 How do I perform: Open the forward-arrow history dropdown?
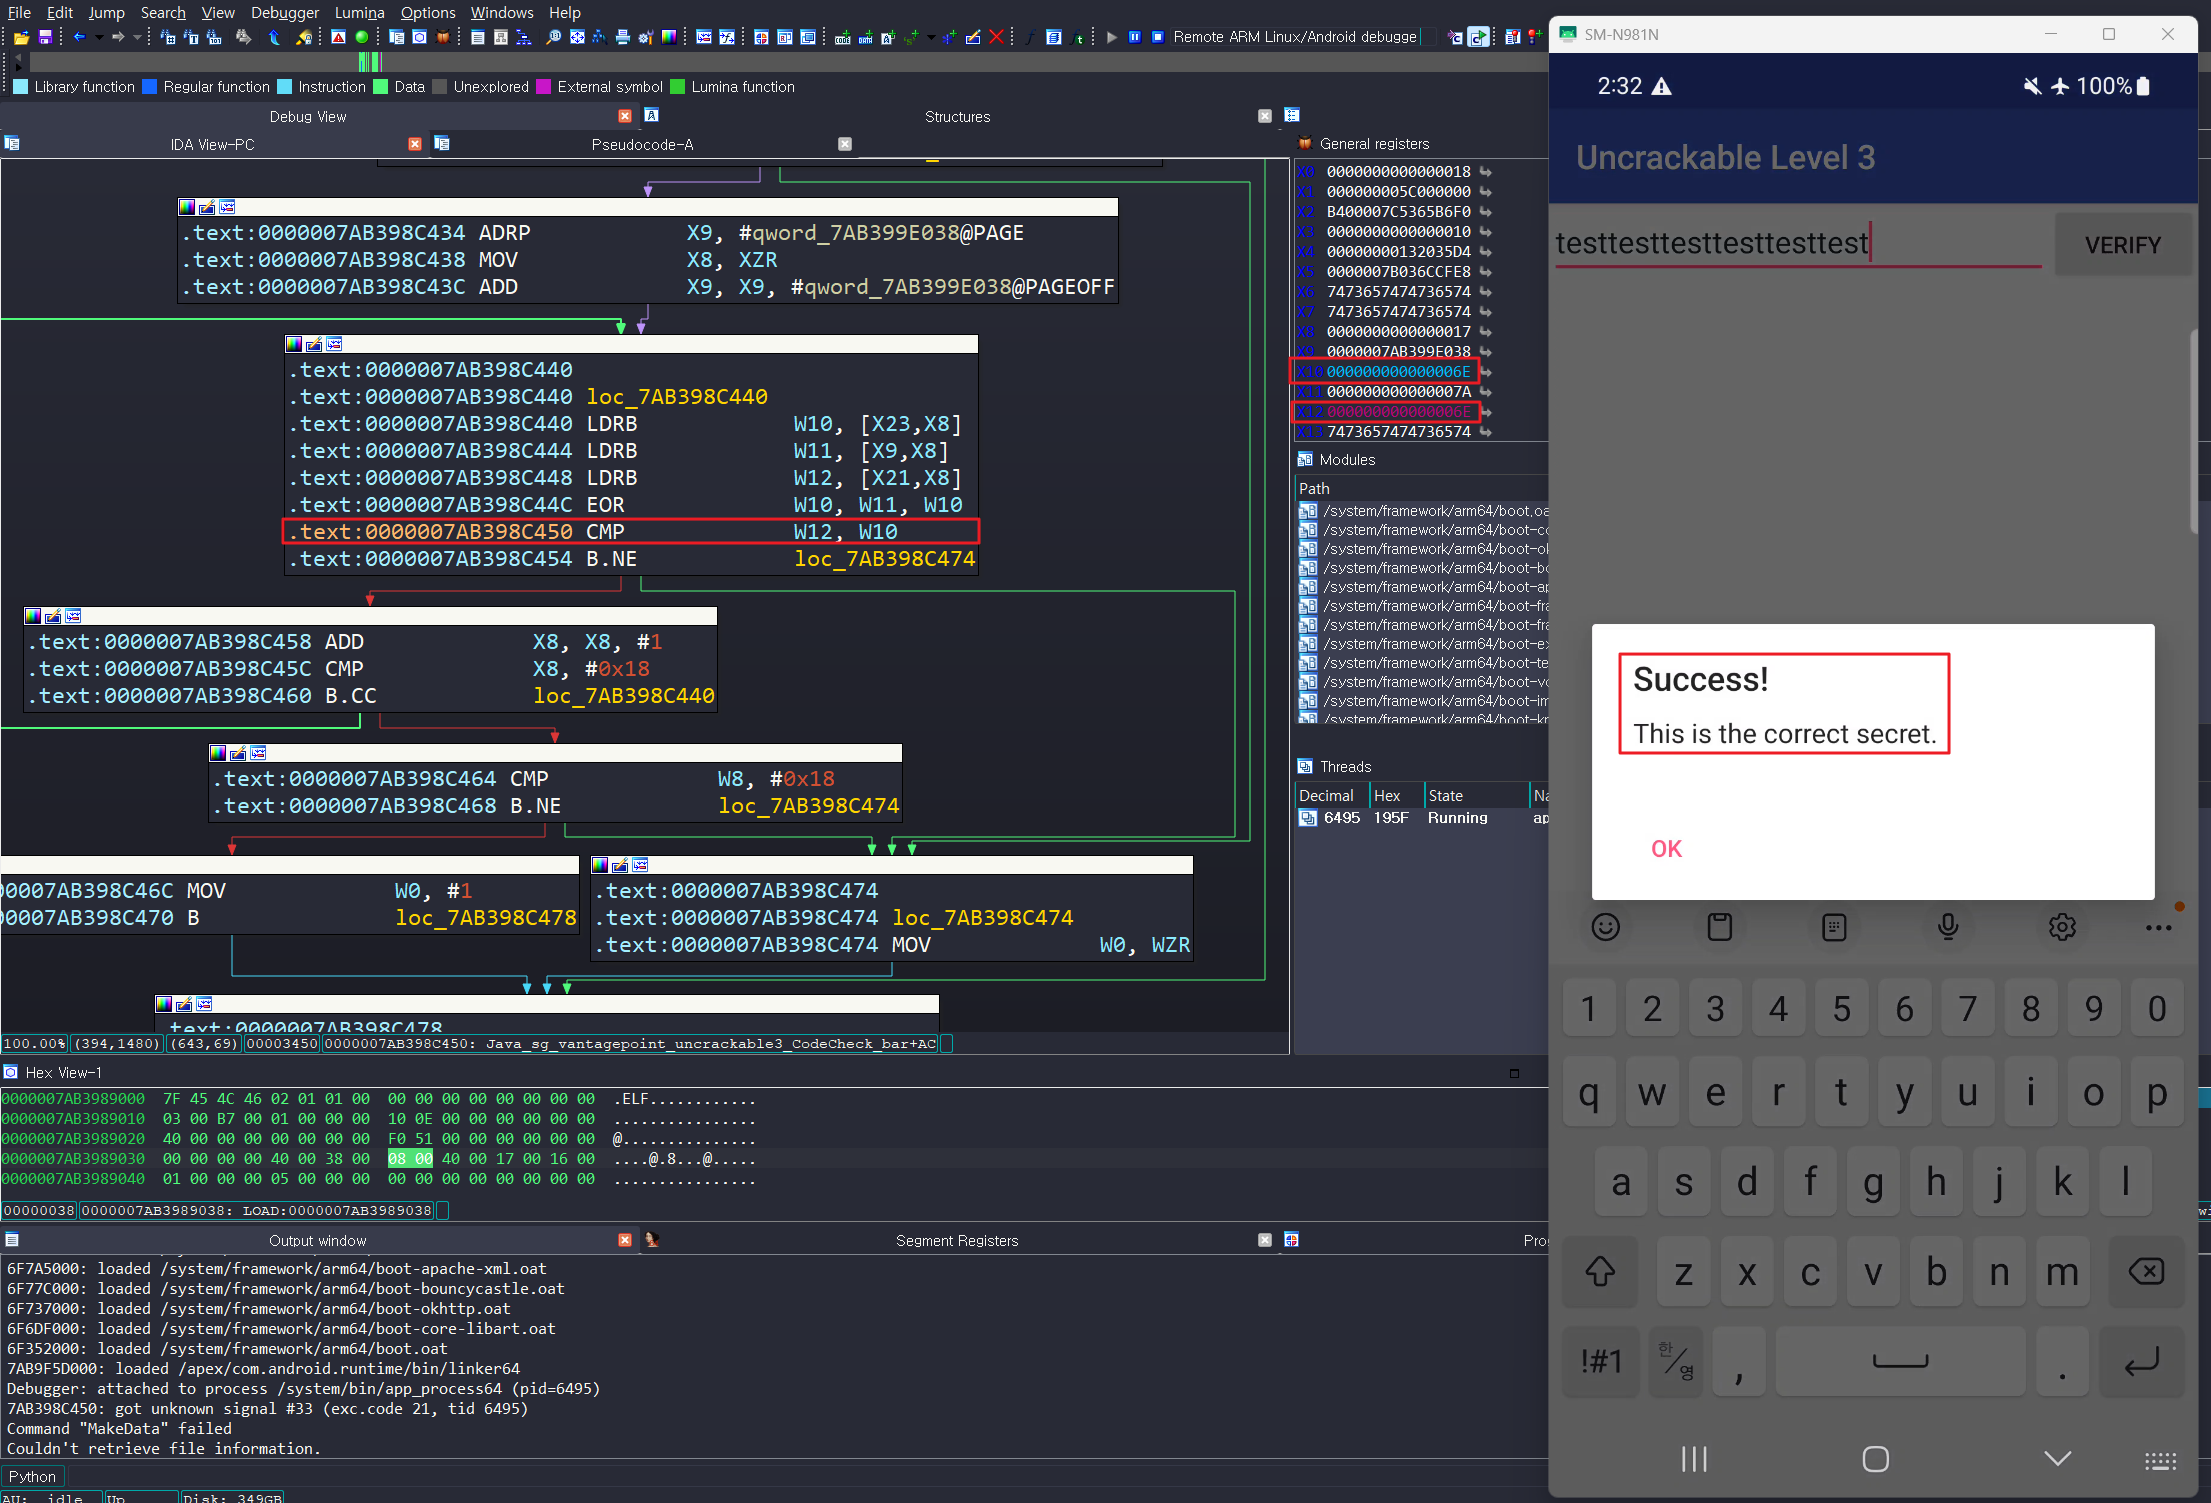click(137, 37)
